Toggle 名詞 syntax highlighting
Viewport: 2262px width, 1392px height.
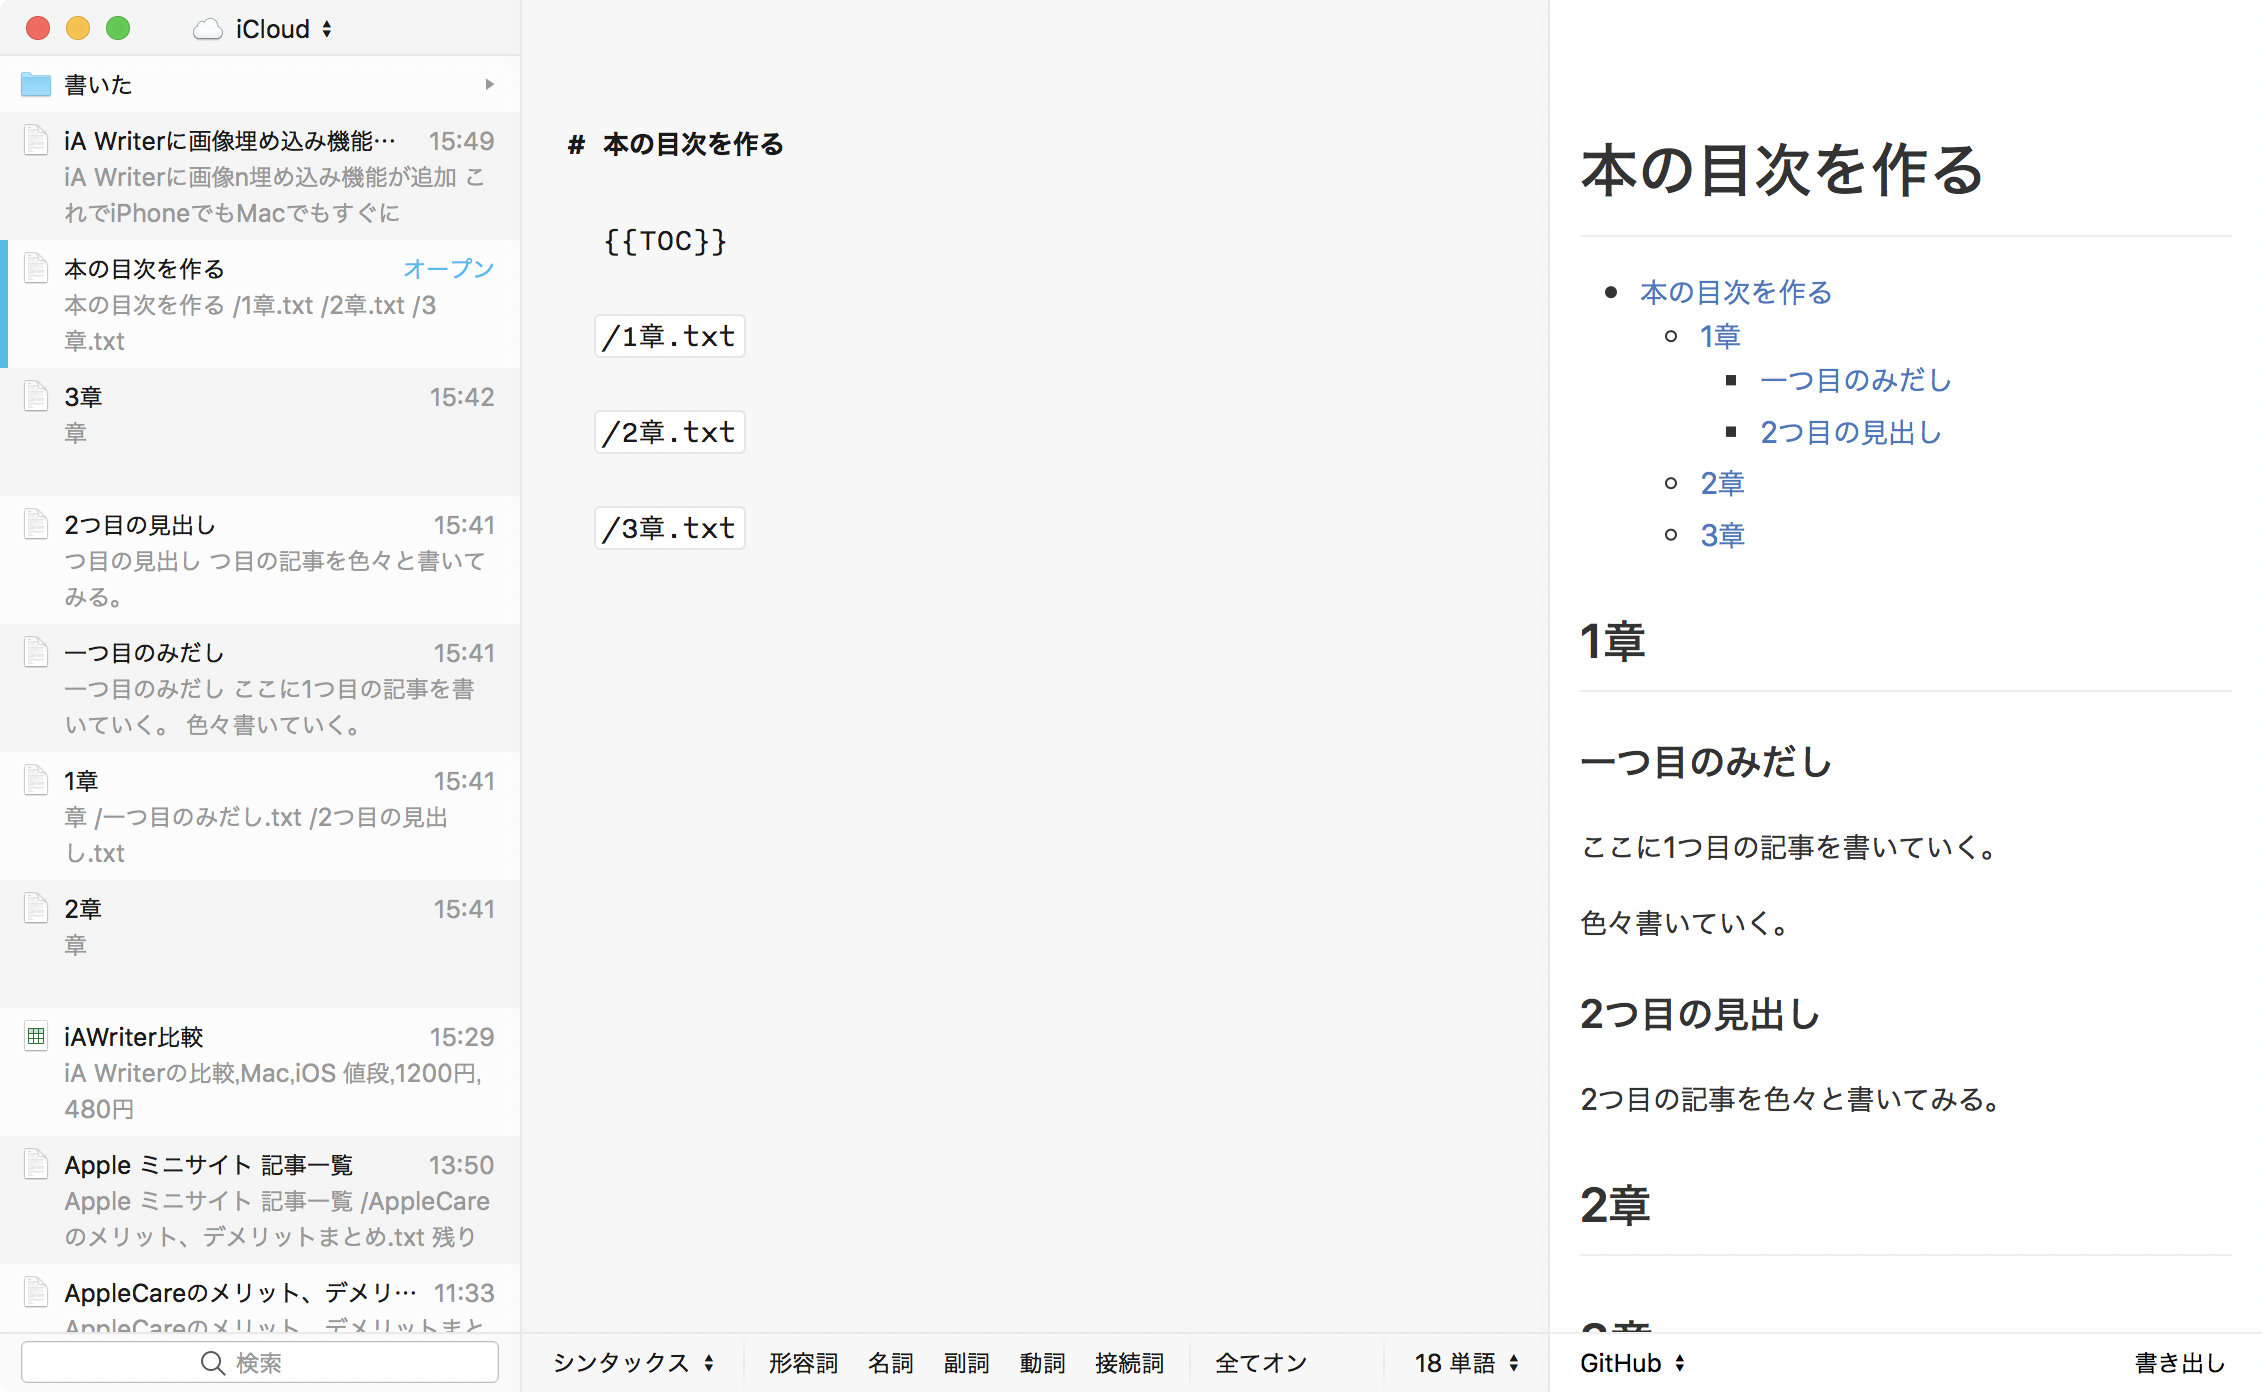tap(890, 1363)
